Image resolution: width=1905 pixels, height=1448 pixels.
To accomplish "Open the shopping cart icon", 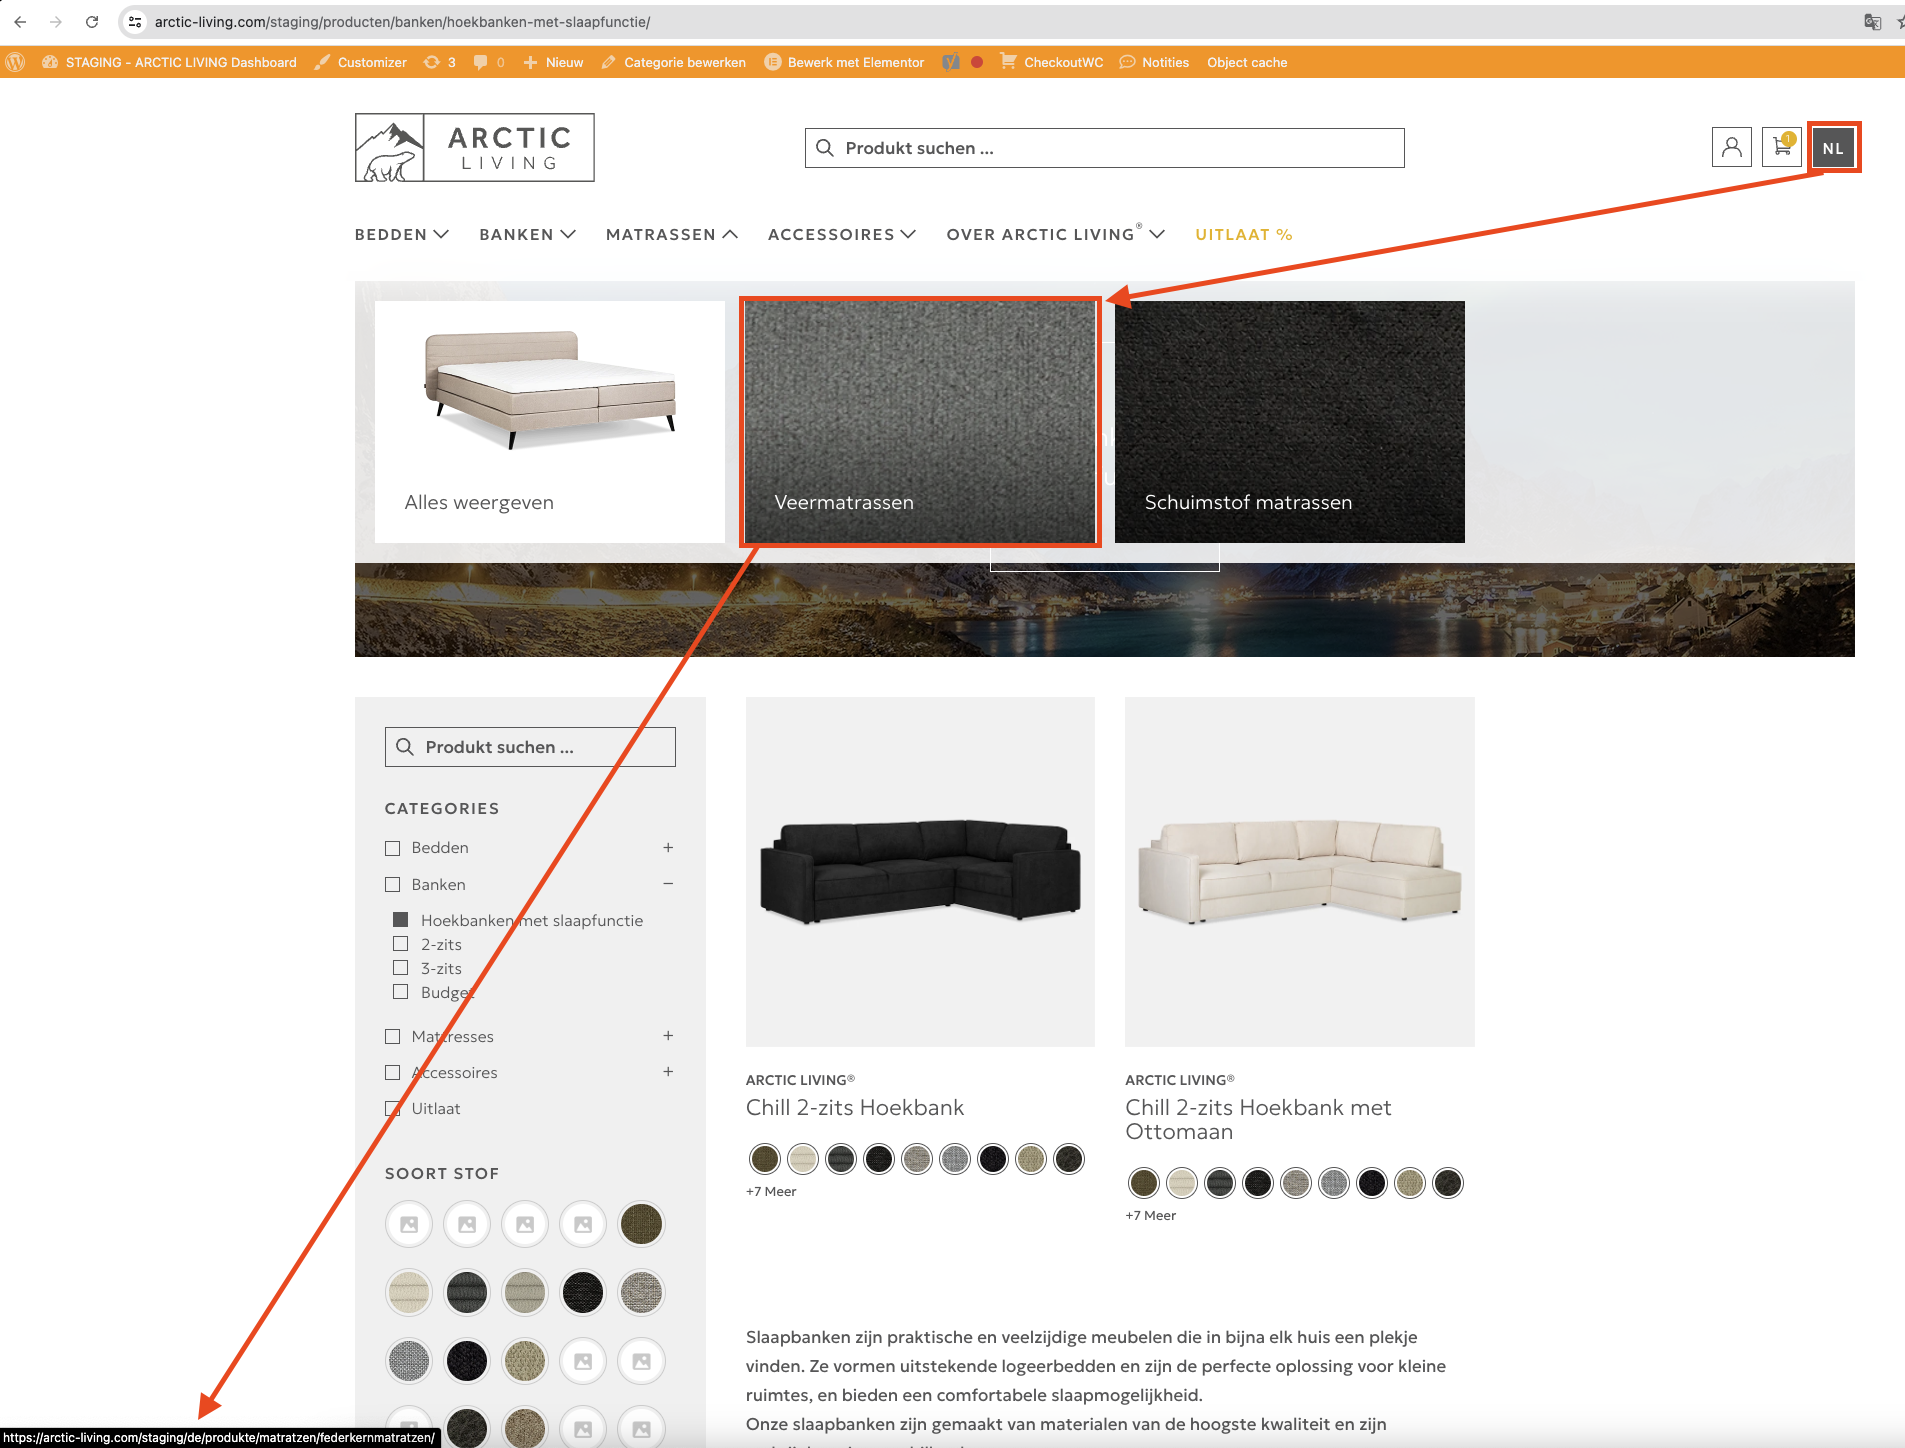I will click(x=1781, y=147).
